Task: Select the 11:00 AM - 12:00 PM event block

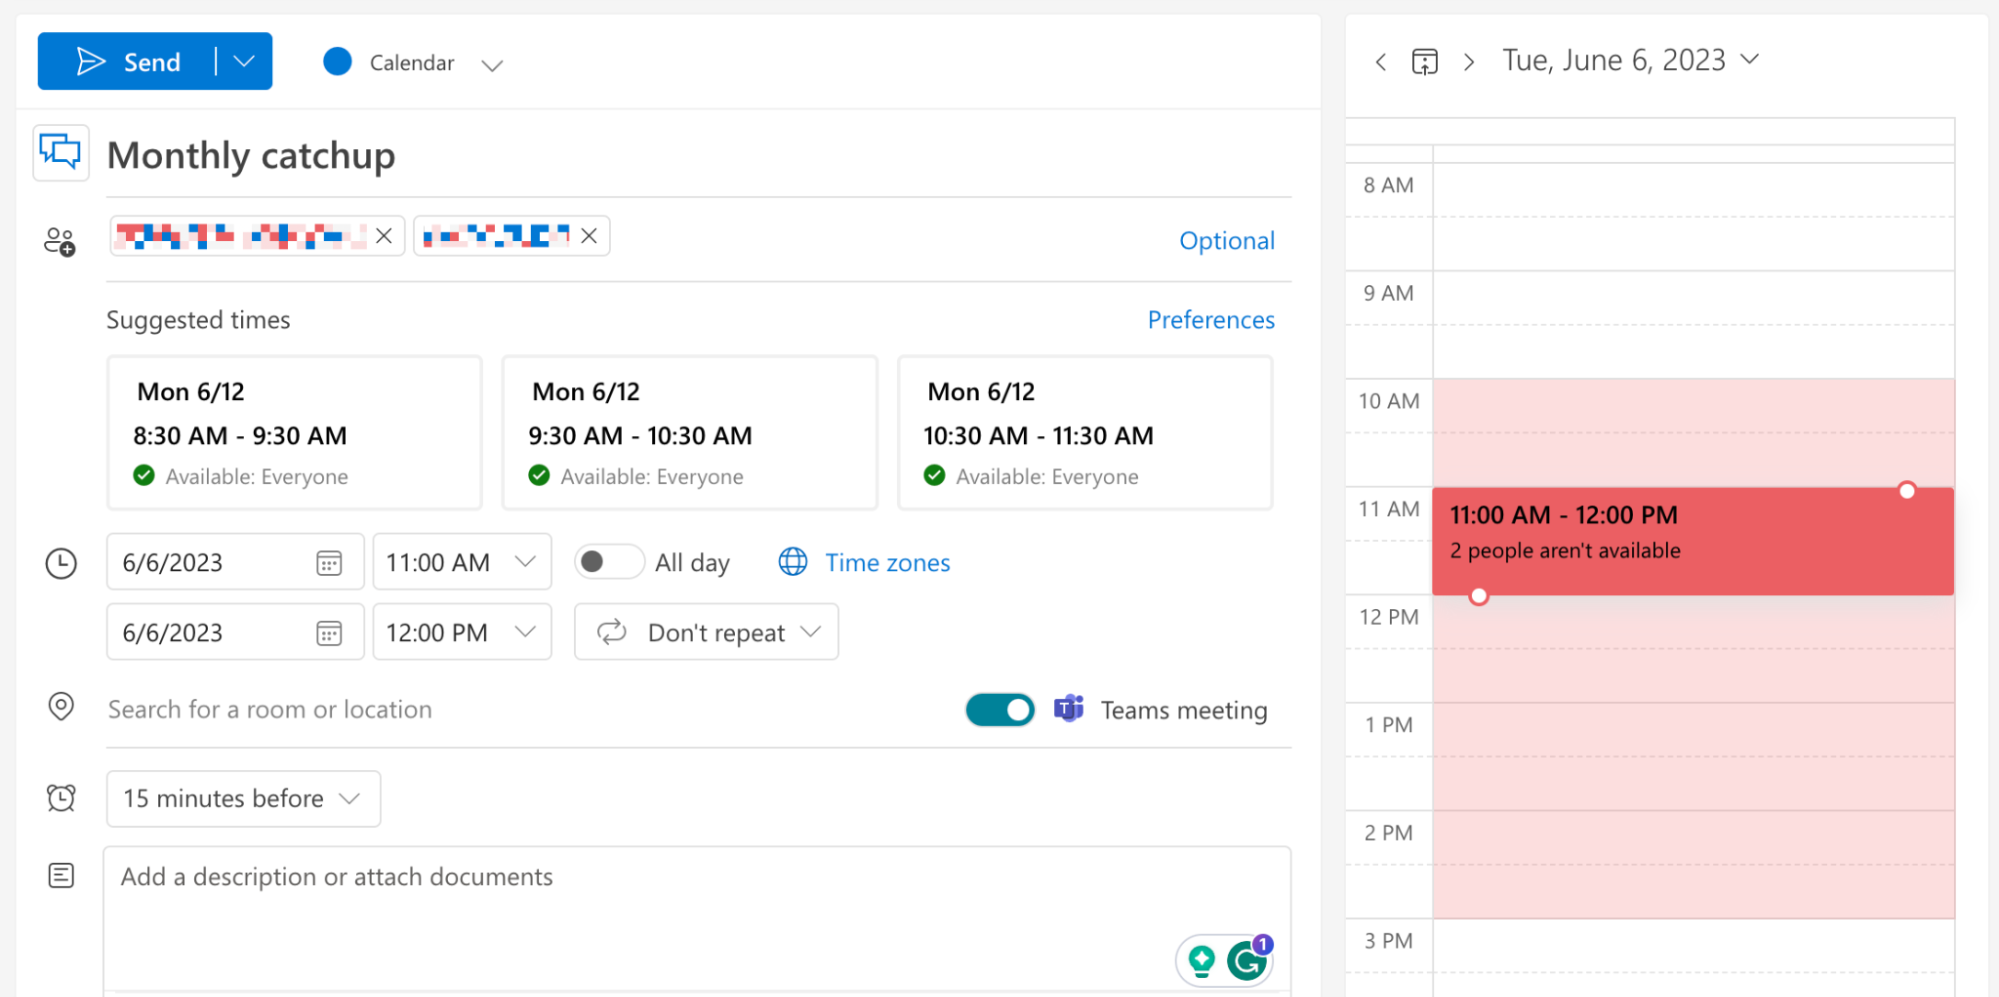Action: click(x=1692, y=541)
